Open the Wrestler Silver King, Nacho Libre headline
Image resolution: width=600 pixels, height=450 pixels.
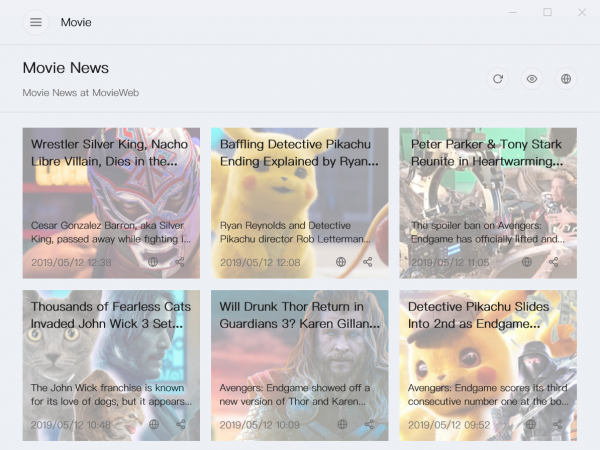[109, 153]
